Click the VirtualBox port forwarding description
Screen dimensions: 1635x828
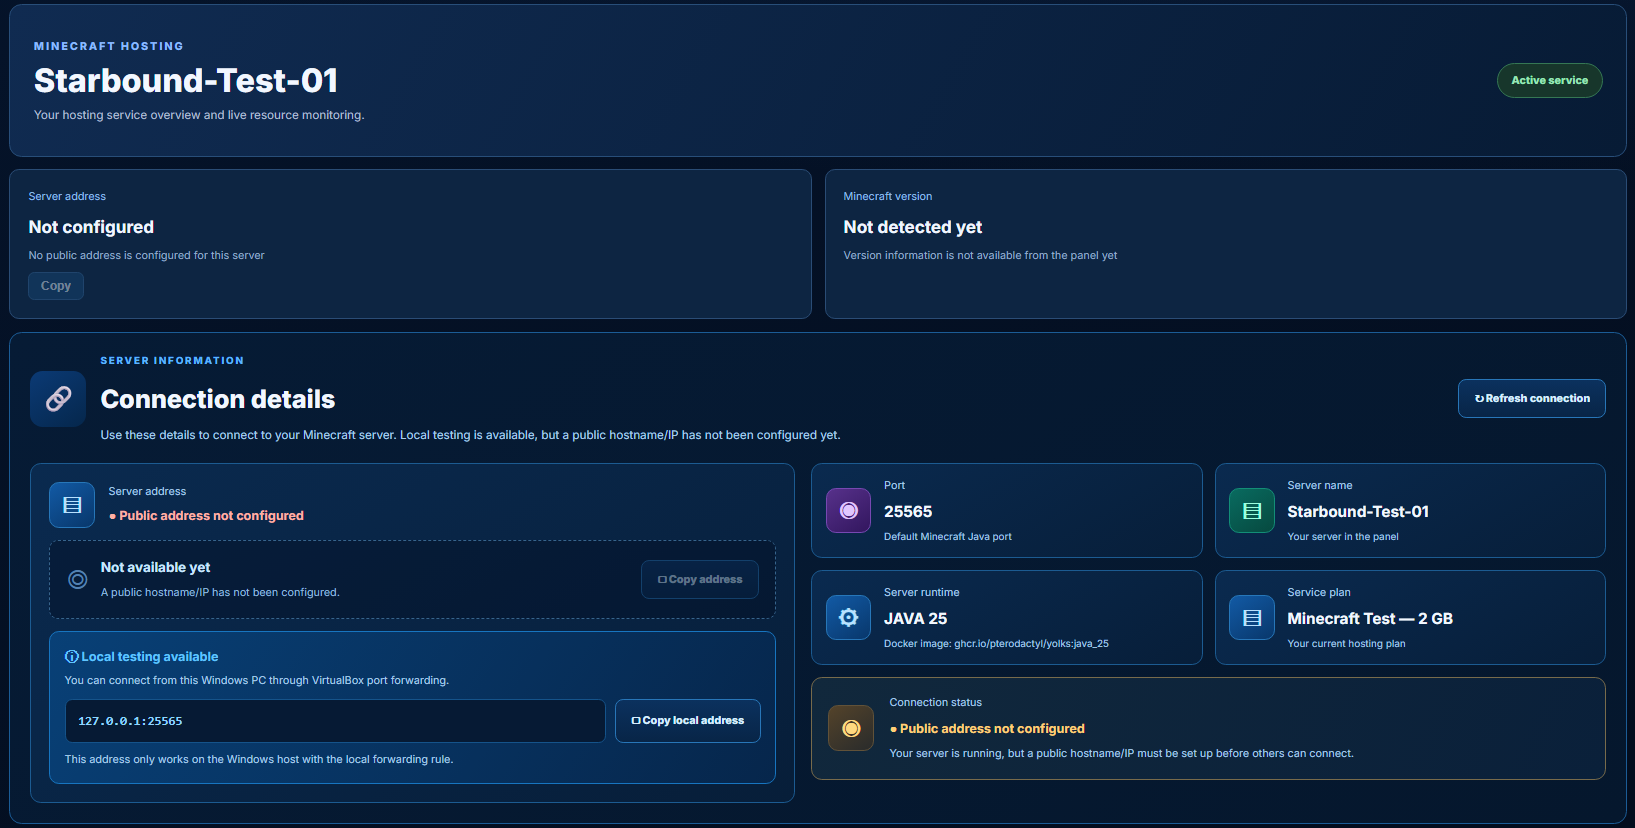coord(257,680)
